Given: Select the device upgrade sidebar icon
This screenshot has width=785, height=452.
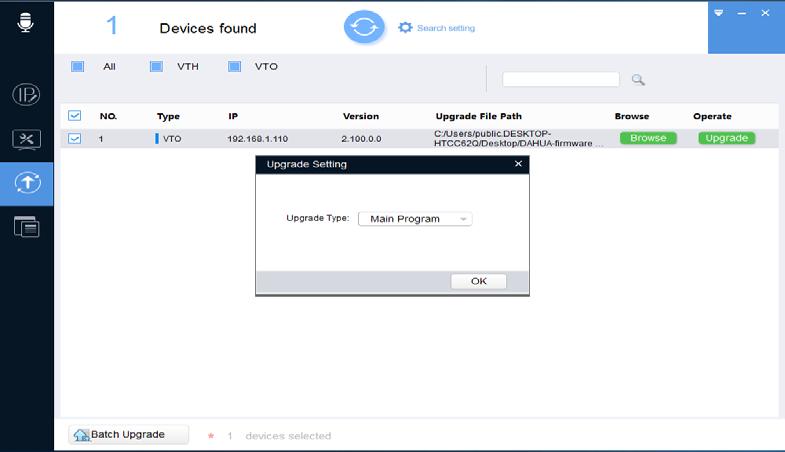Looking at the screenshot, I should click(27, 183).
